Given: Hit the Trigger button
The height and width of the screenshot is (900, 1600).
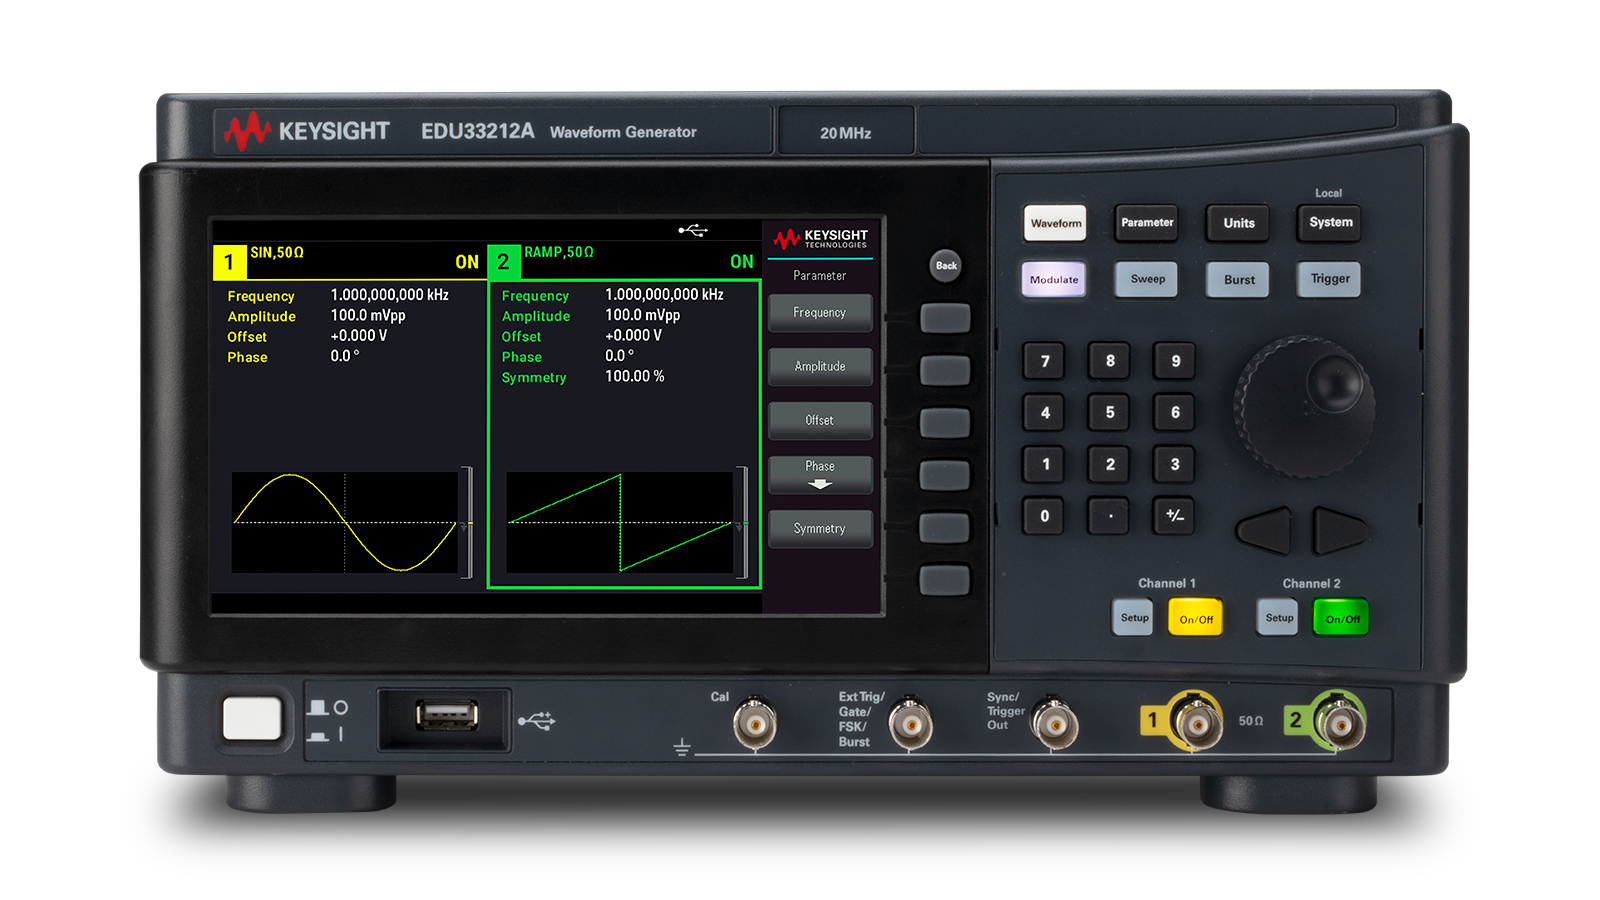Looking at the screenshot, I should coord(1330,279).
